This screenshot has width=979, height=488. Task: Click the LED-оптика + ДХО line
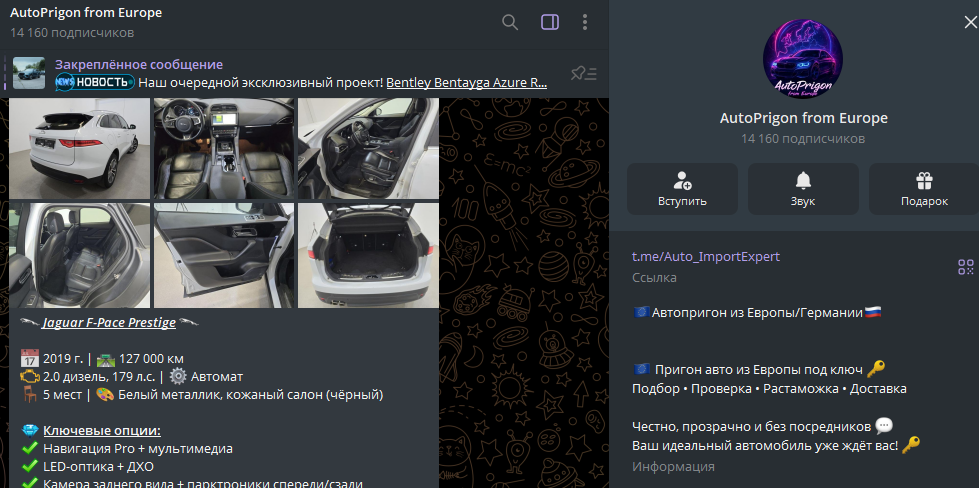pyautogui.click(x=98, y=467)
